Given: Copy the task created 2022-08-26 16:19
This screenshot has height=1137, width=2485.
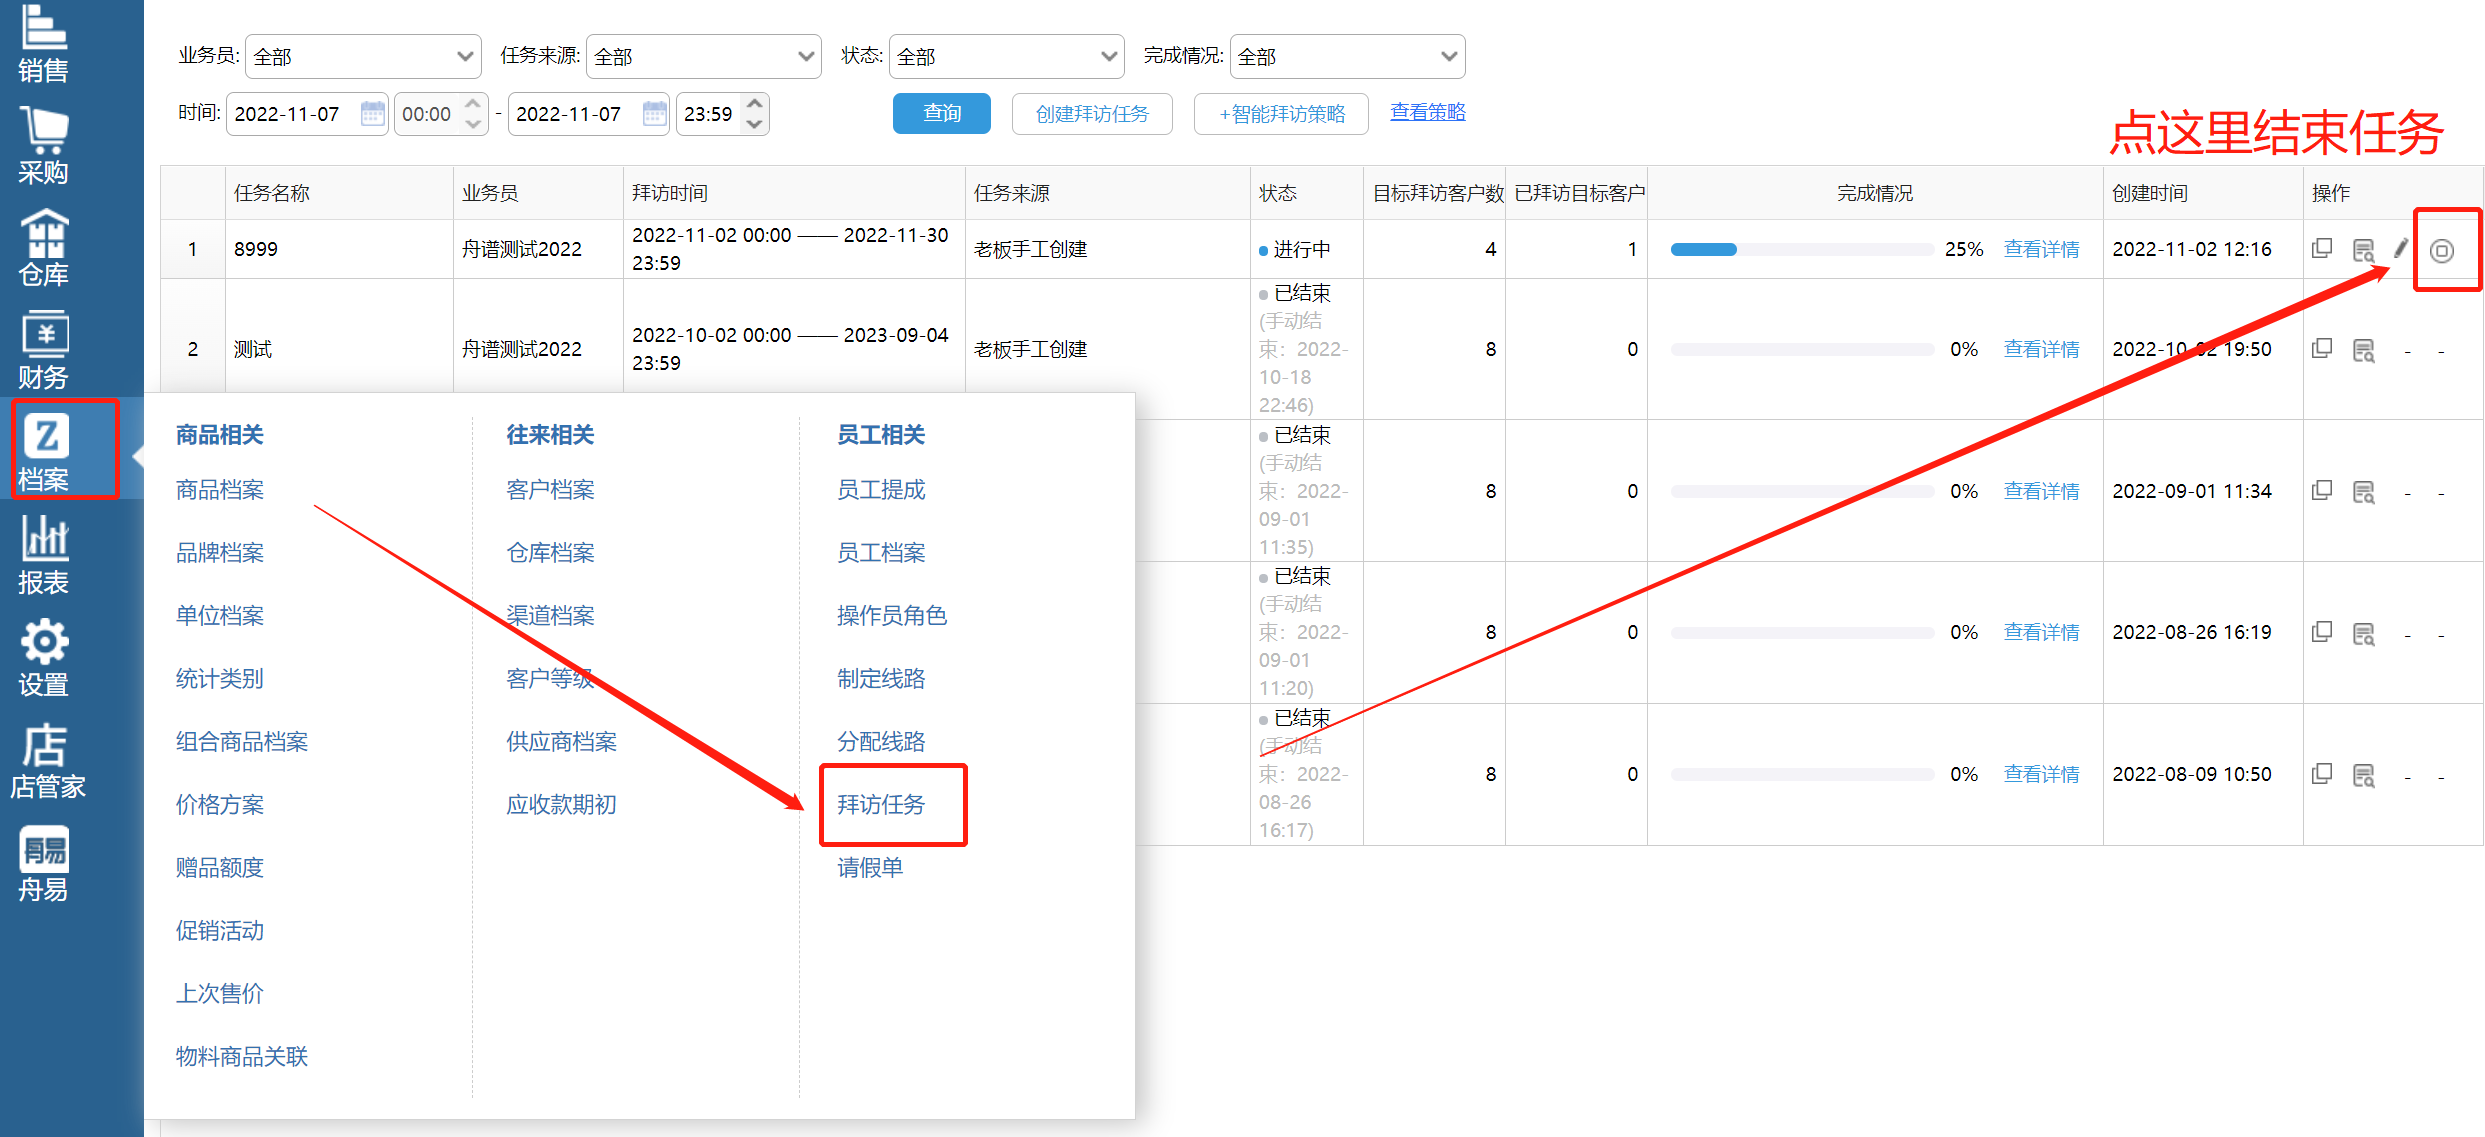Looking at the screenshot, I should pos(2322,632).
